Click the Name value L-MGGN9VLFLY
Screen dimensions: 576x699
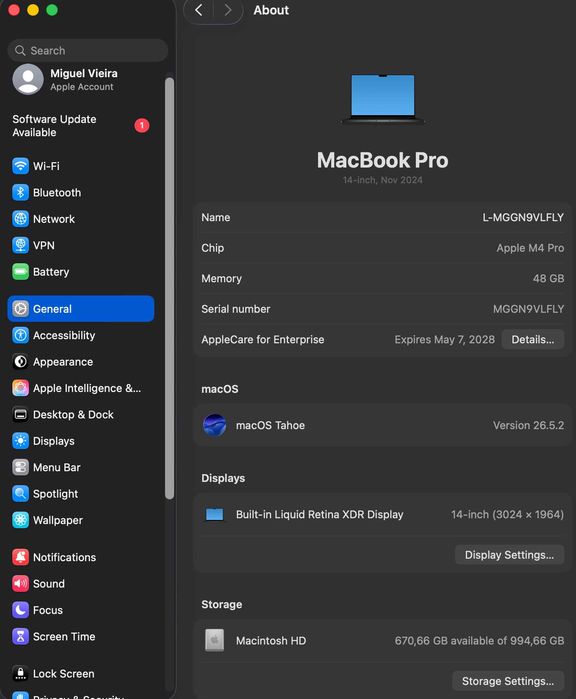(x=523, y=218)
